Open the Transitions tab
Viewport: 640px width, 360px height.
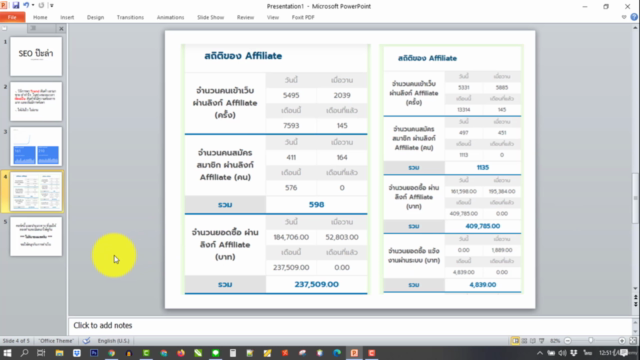coord(130,17)
